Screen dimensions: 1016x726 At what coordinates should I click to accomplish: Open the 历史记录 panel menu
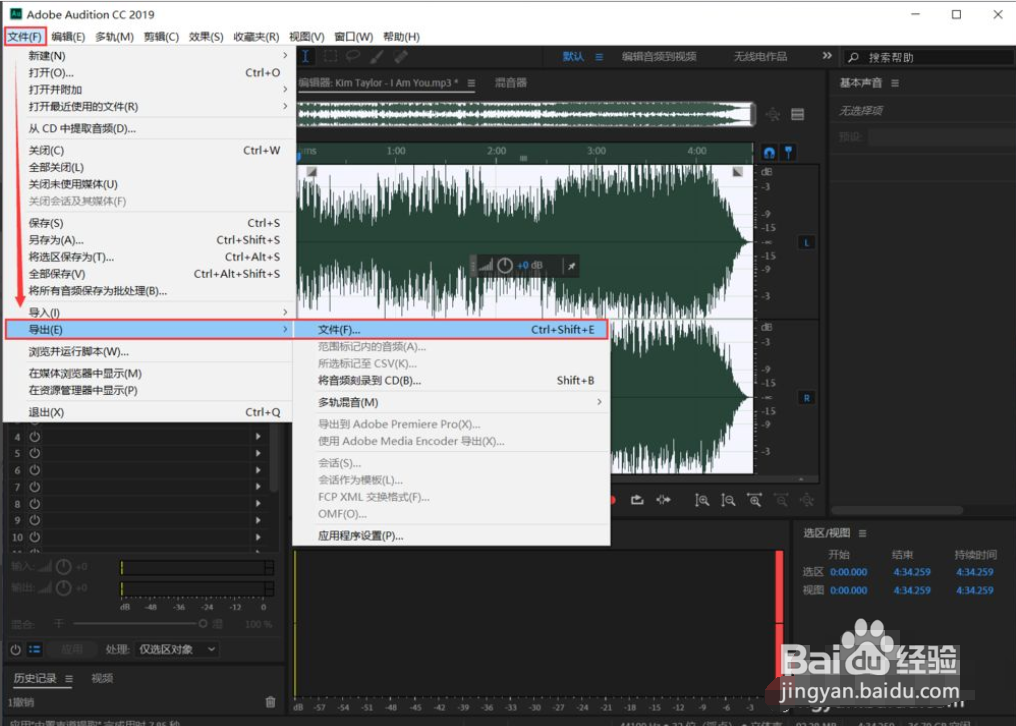point(69,679)
